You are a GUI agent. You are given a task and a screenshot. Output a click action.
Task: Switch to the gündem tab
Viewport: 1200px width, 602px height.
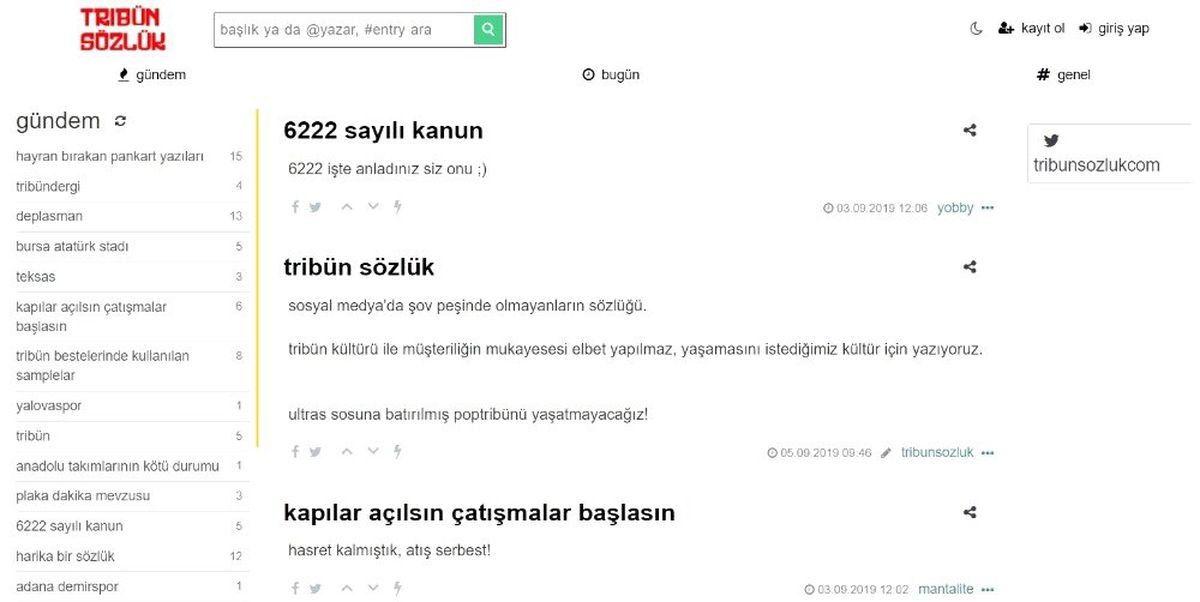tap(152, 75)
